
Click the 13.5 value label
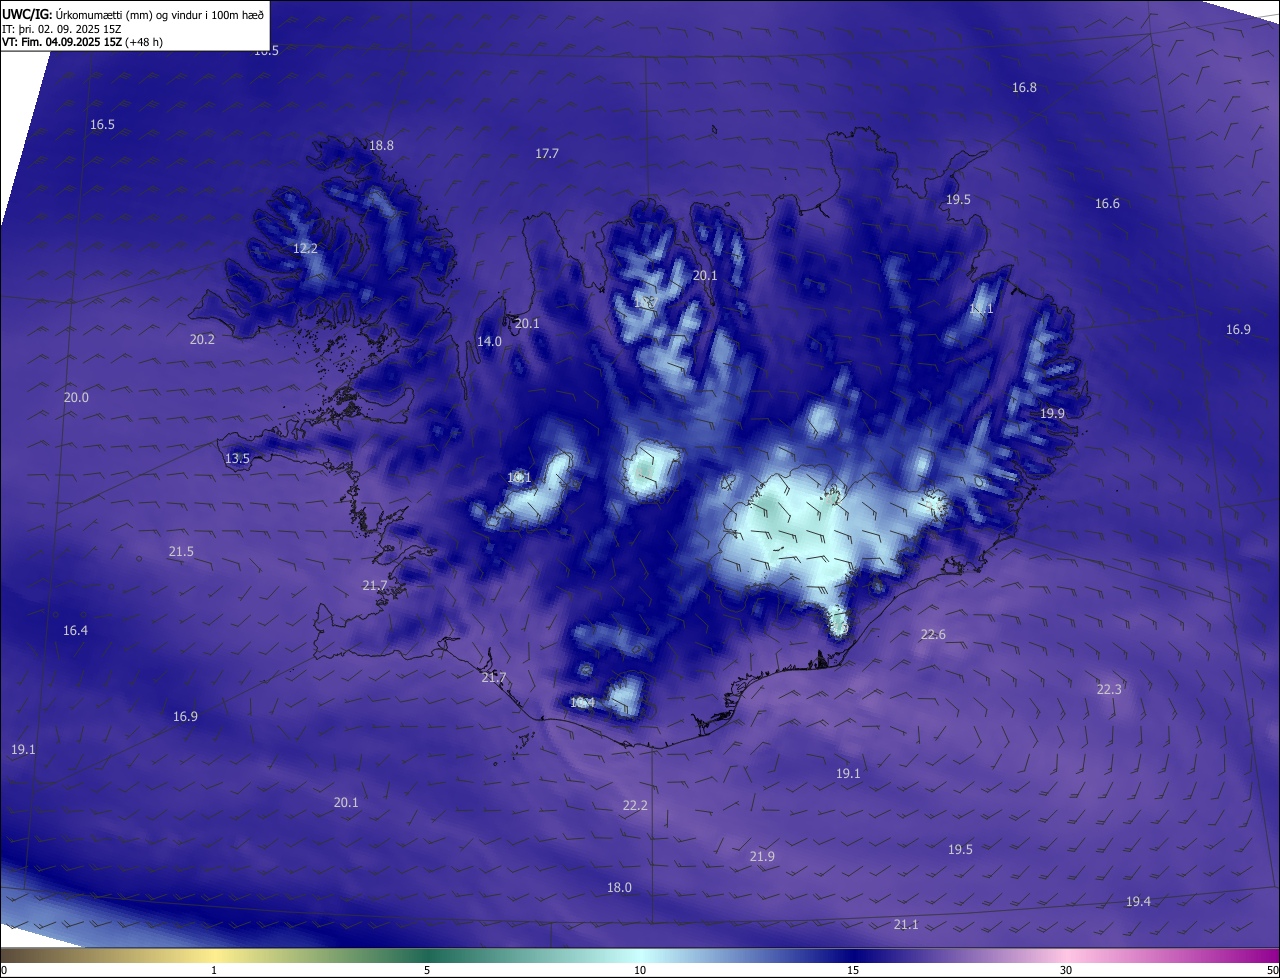coord(237,459)
